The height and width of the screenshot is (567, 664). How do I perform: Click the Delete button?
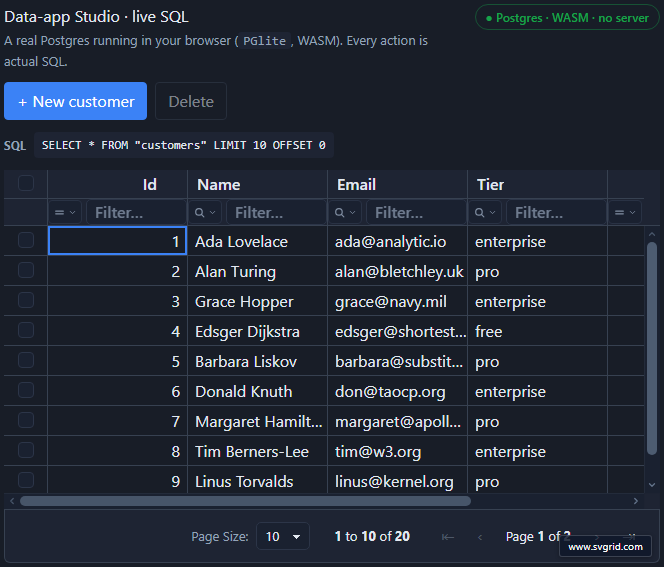(x=191, y=101)
